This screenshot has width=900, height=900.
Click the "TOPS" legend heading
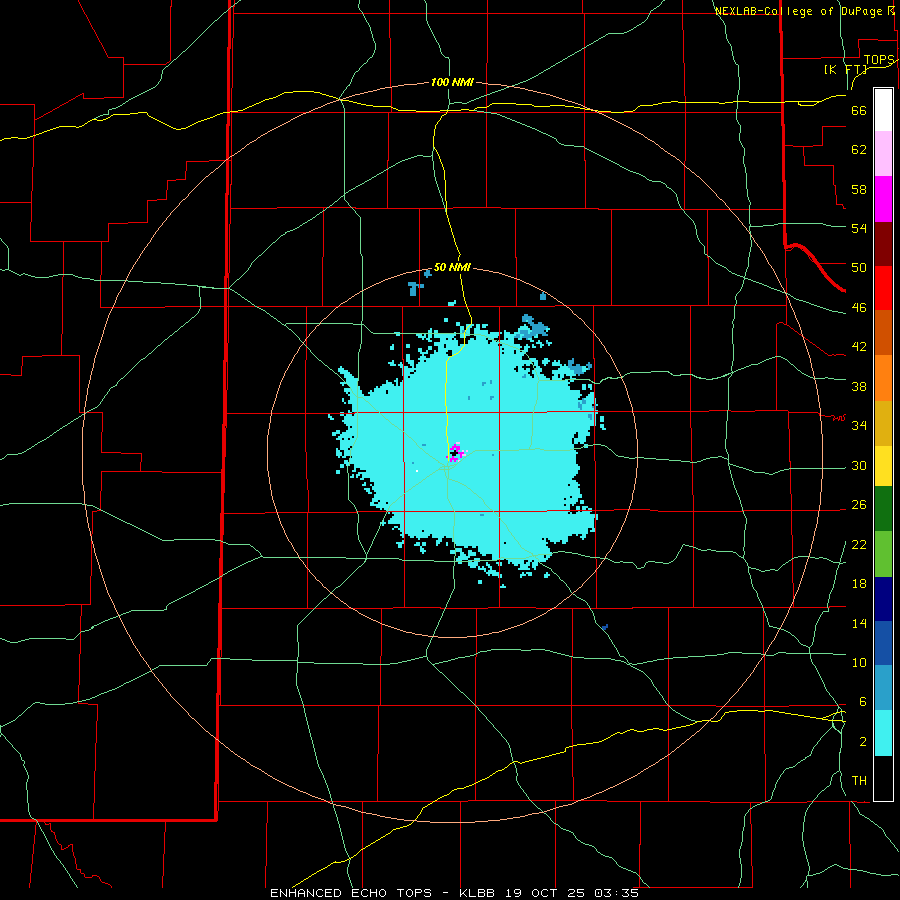(879, 59)
